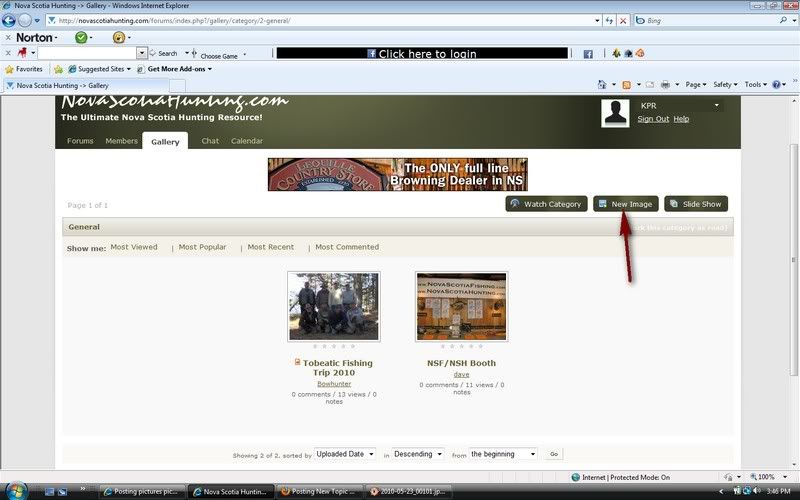Select Nova Scotia Hunting Gallery browser tab
The height and width of the screenshot is (500, 800).
click(x=86, y=86)
